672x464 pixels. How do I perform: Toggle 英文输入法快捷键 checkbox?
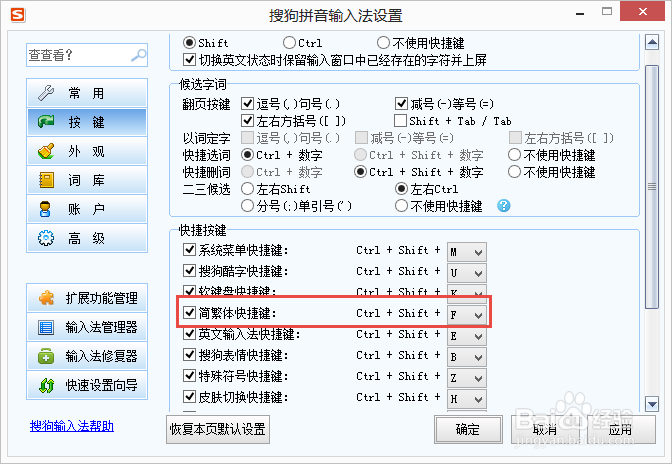189,334
